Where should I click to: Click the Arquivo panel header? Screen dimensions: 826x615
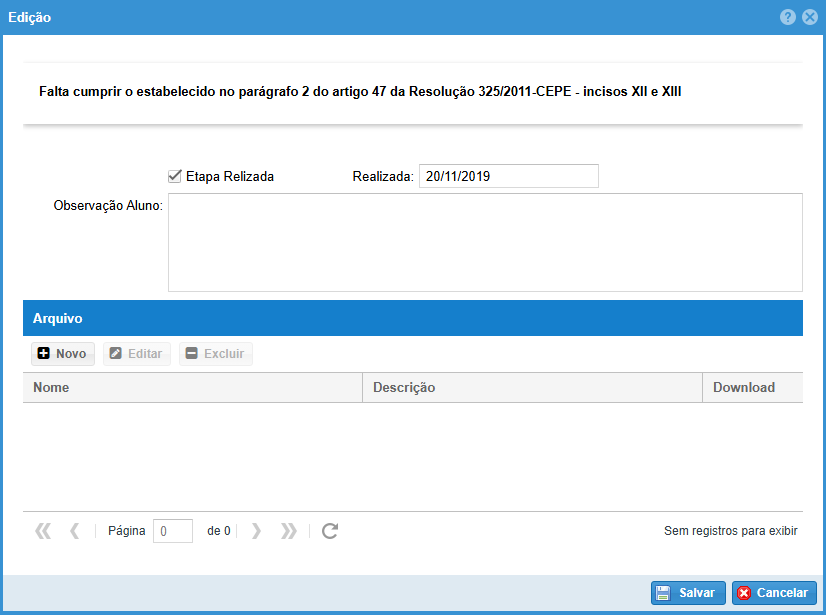coord(412,318)
